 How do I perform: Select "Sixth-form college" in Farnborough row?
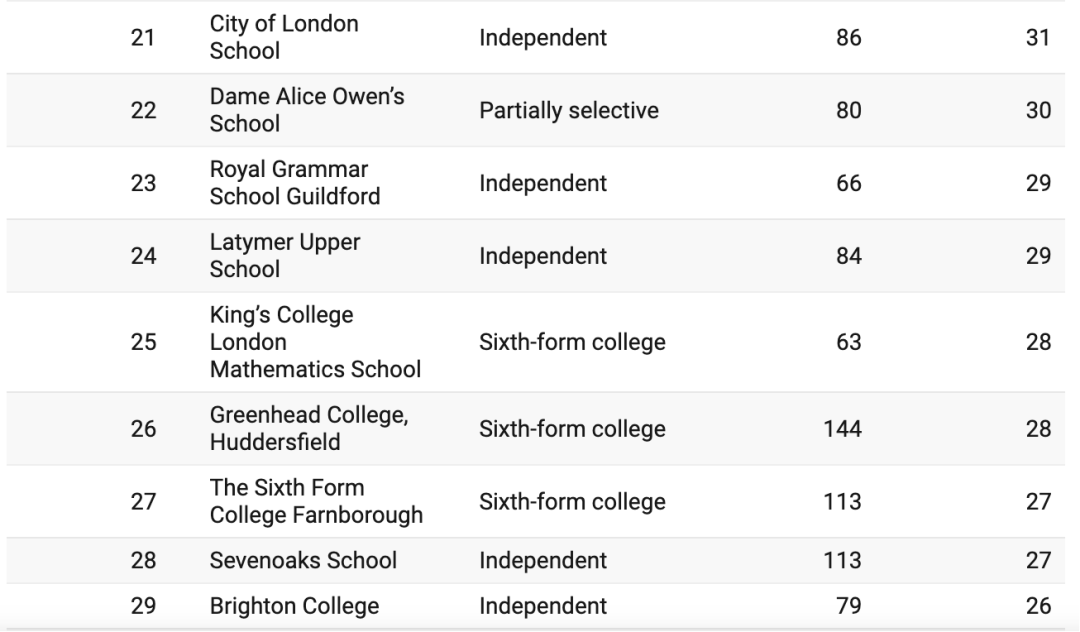(572, 502)
